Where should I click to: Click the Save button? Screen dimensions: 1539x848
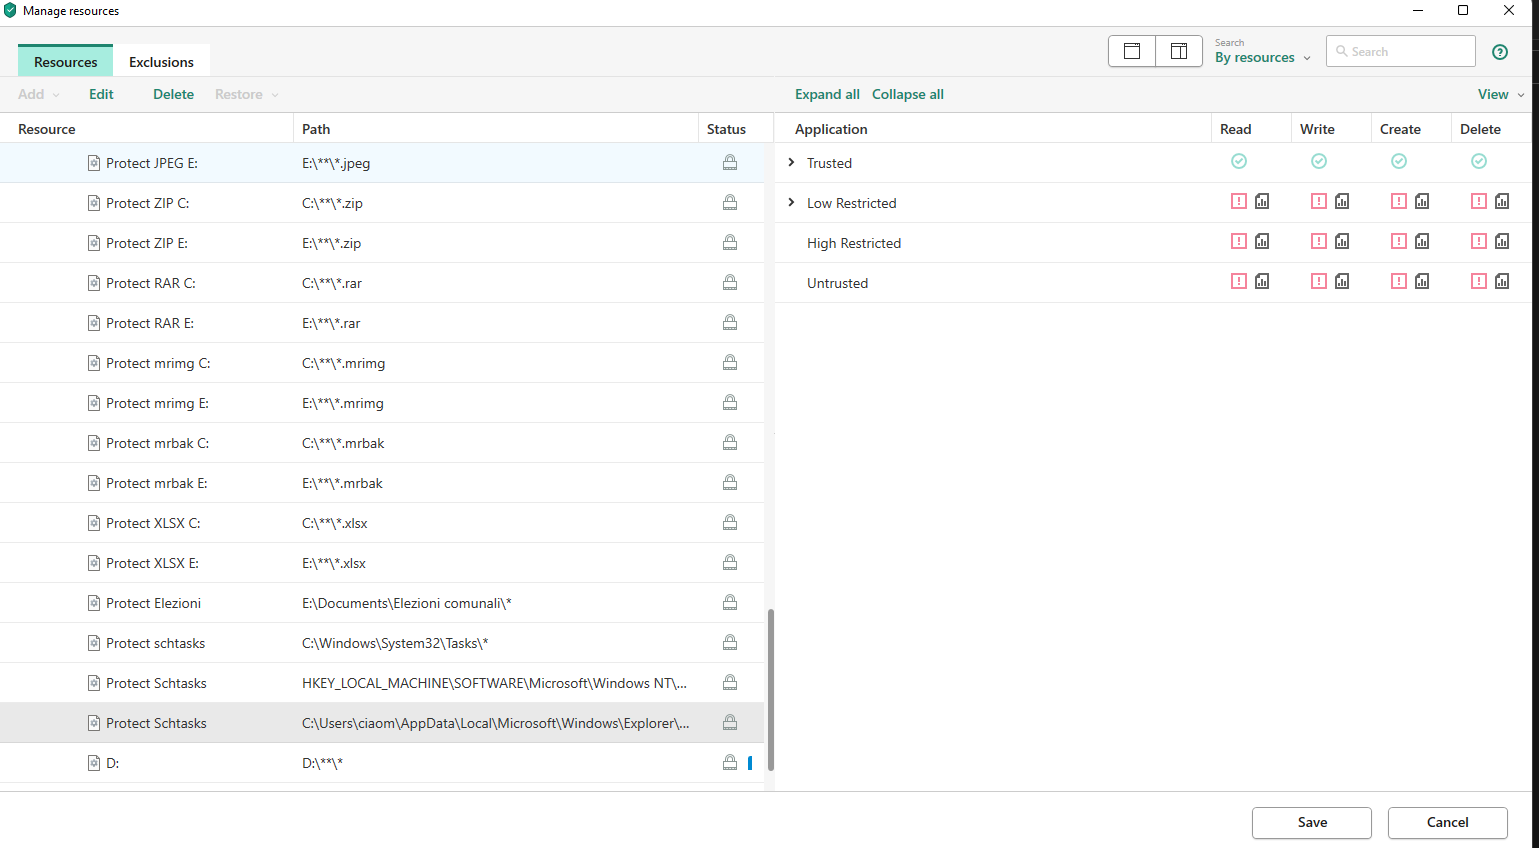(x=1311, y=822)
